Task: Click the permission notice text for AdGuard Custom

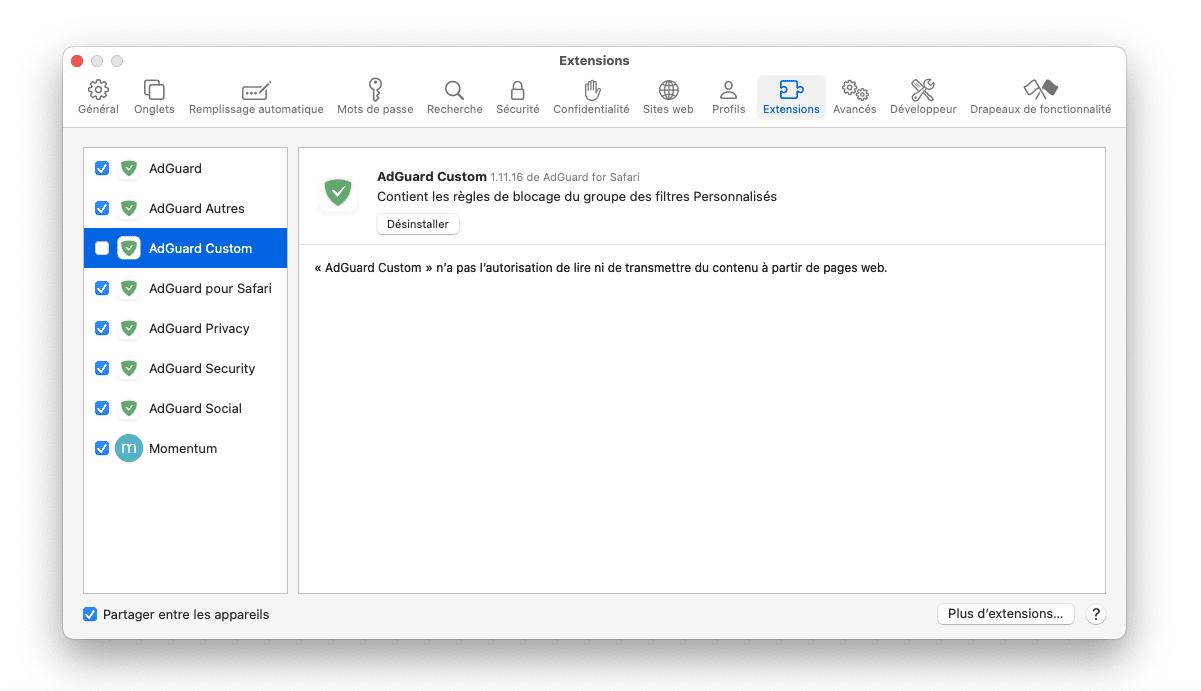Action: tap(600, 268)
